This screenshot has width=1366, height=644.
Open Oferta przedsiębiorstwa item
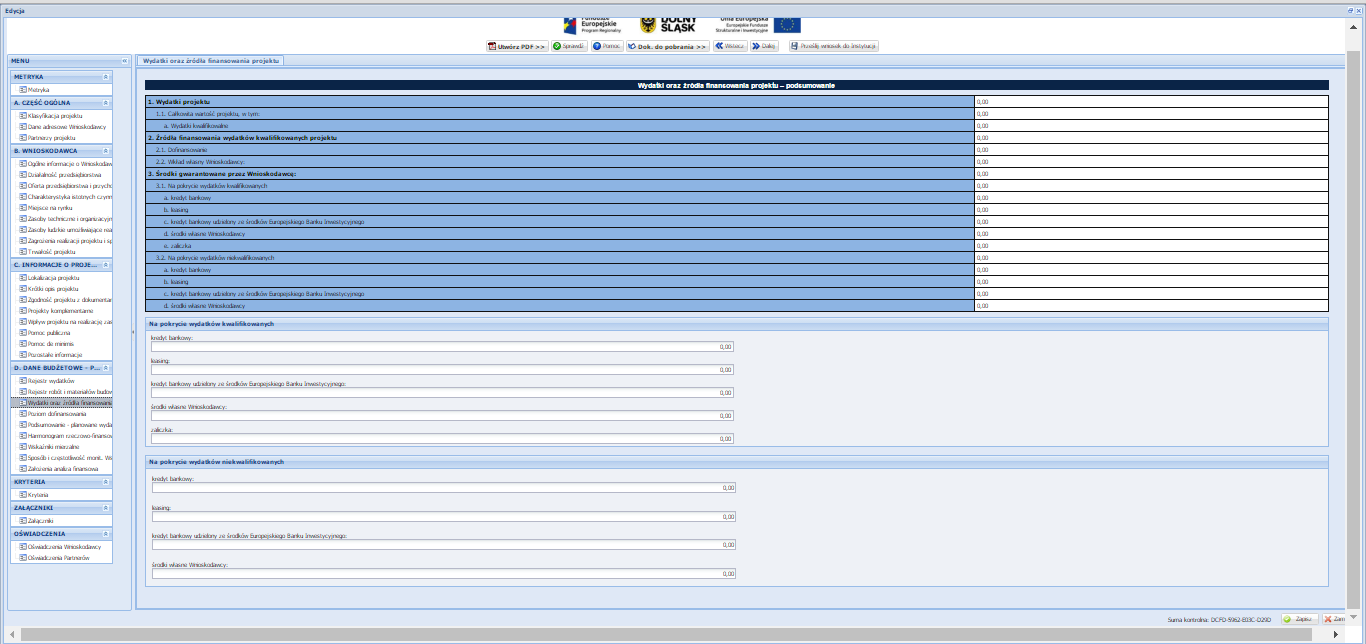[66, 185]
